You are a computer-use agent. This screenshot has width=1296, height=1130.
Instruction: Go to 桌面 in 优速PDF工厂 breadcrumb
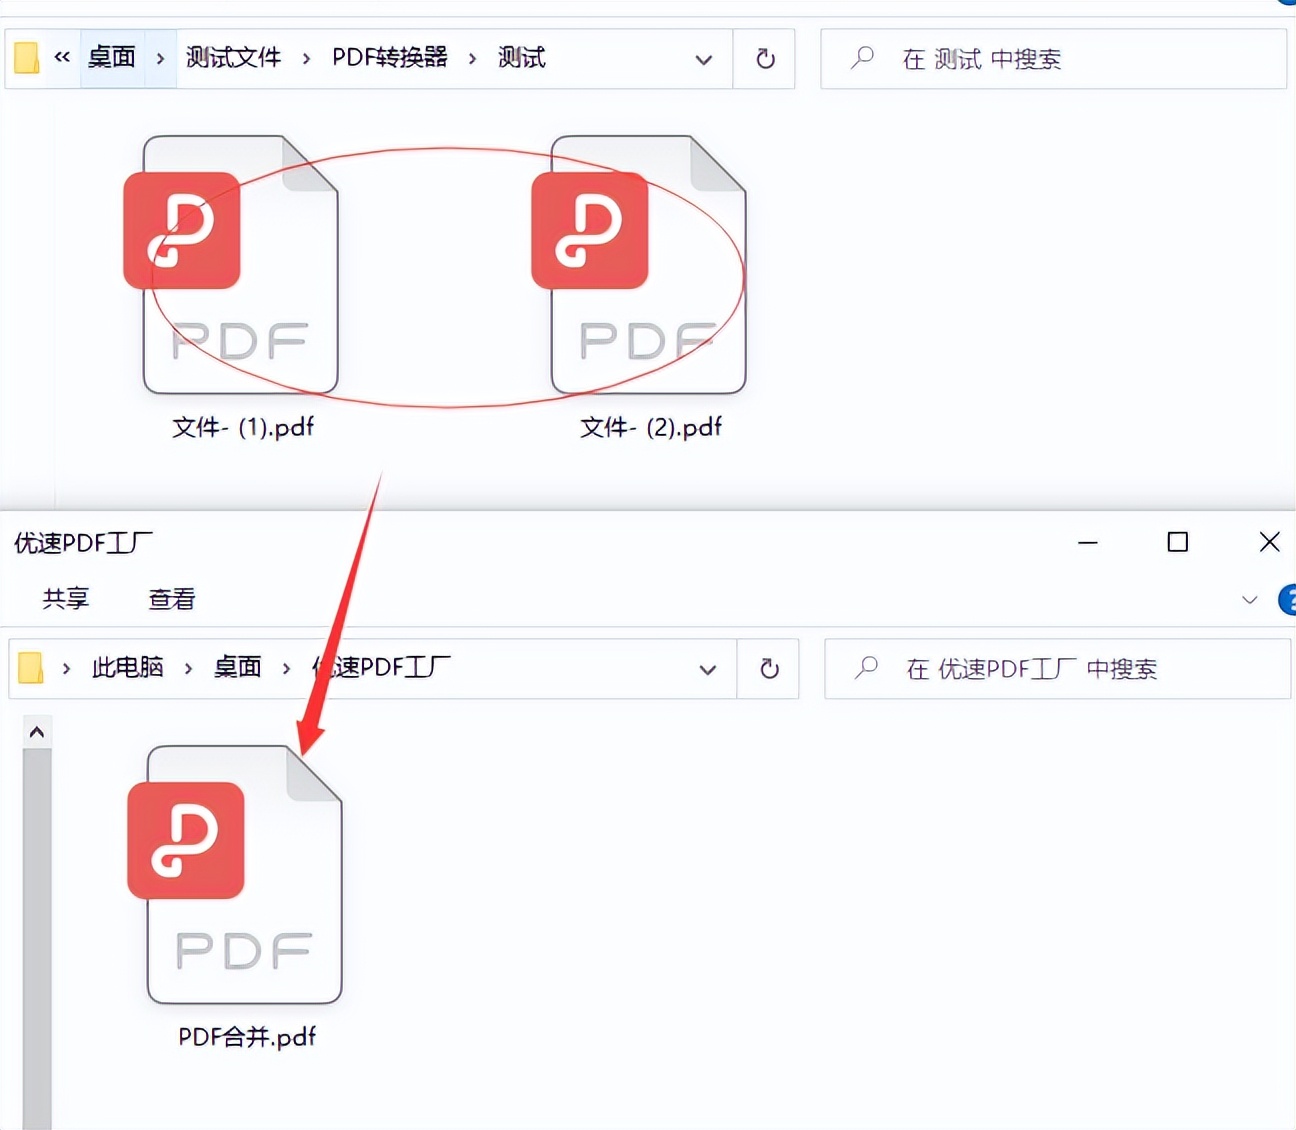(237, 667)
